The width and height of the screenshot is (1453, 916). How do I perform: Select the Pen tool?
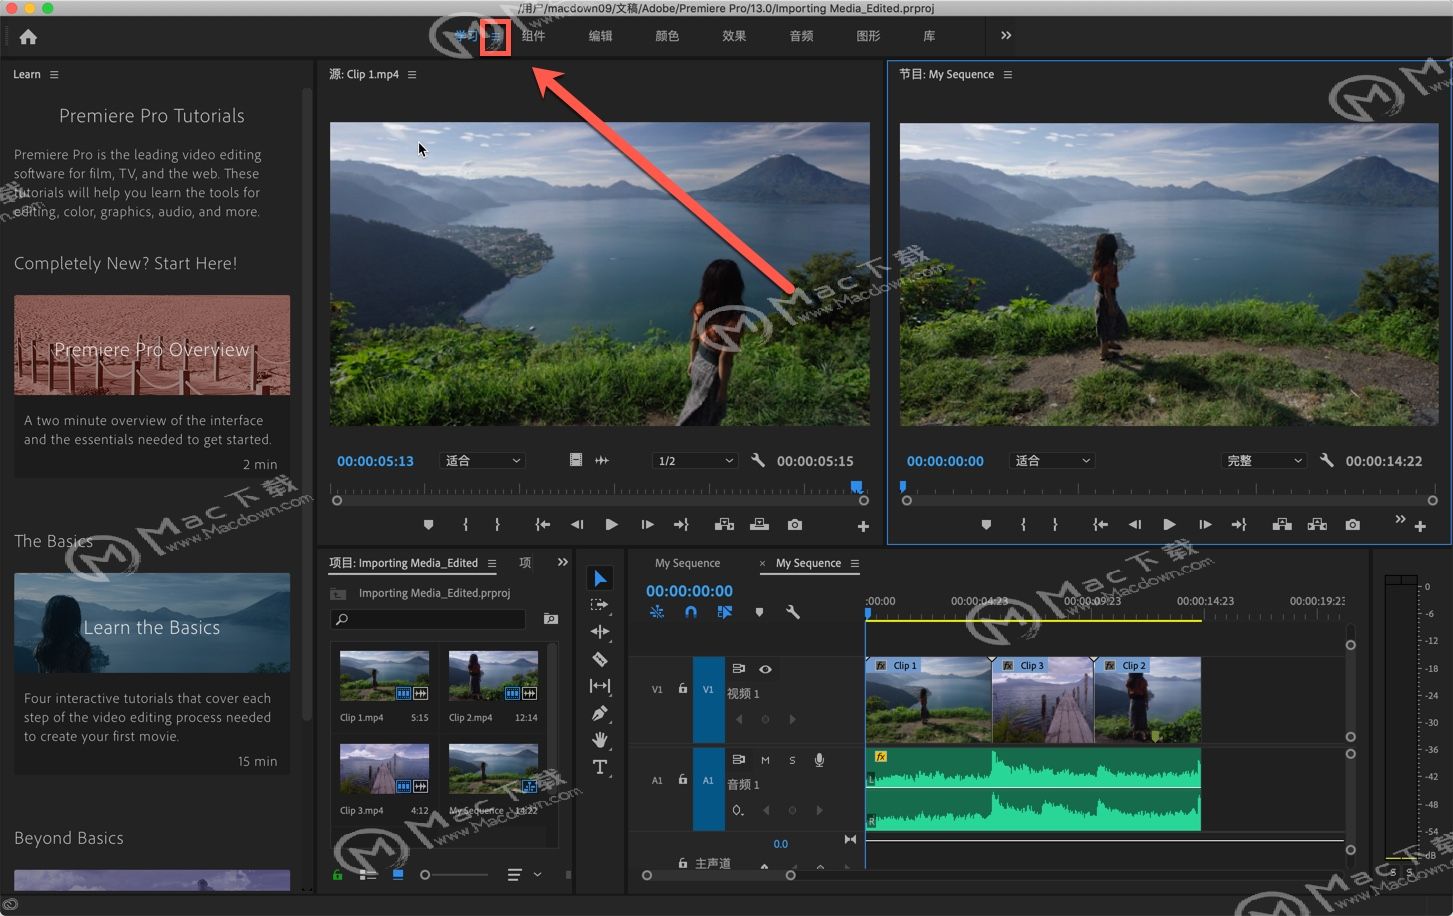(600, 713)
